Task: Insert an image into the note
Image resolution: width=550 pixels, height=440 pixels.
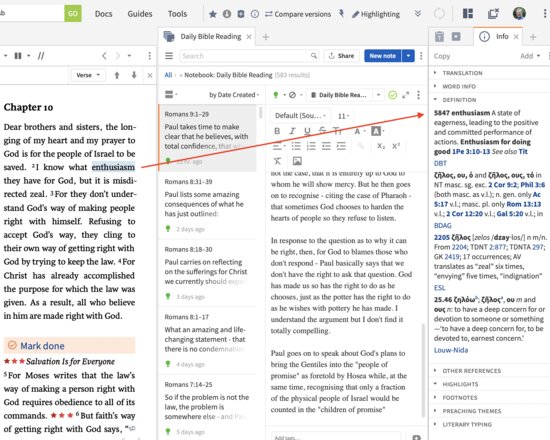Action: (x=297, y=161)
